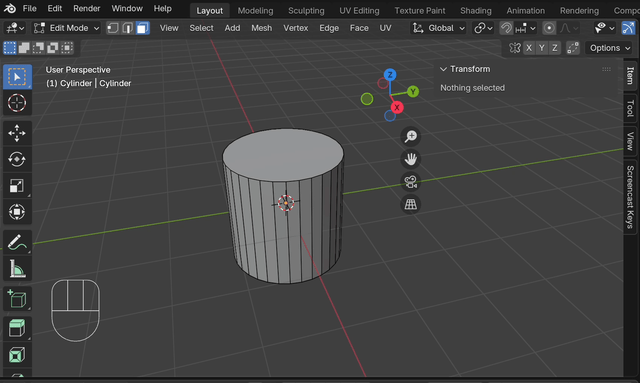This screenshot has height=383, width=640.
Task: Open the snapping options dropdown
Action: (x=525, y=28)
